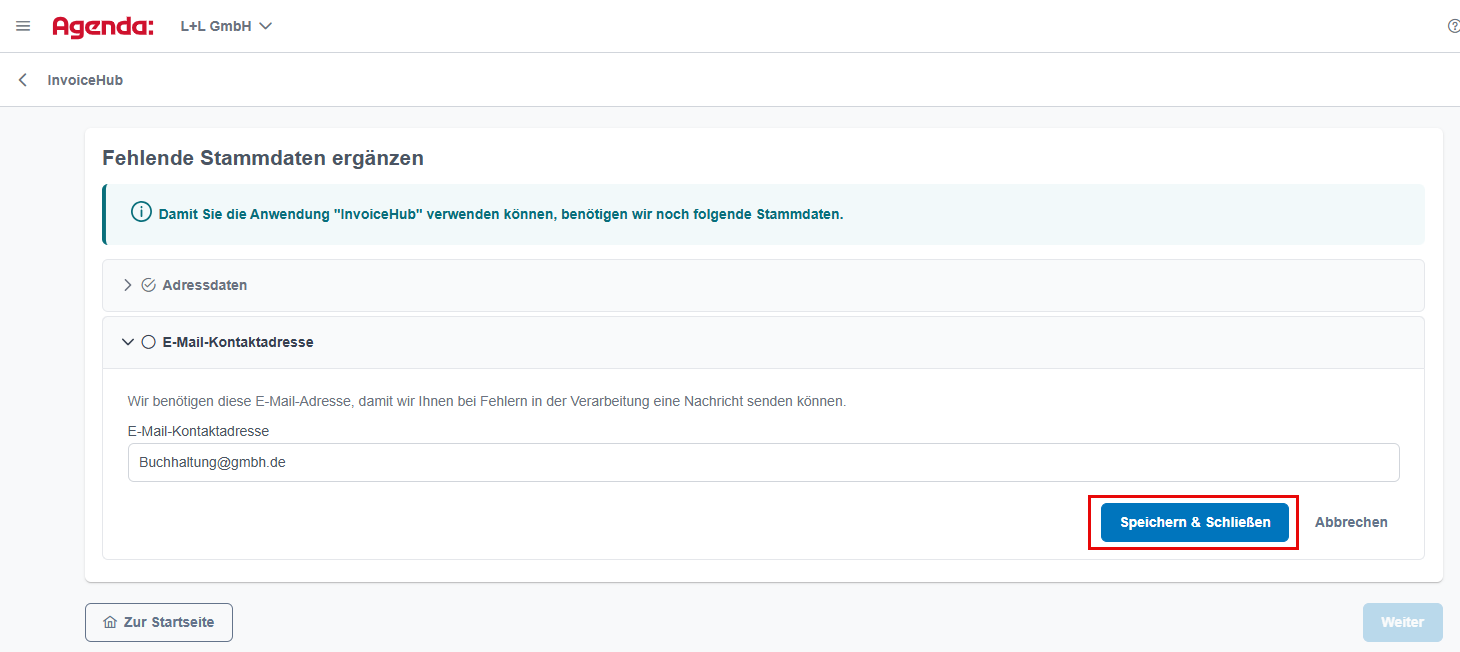
Task: Click the InvoiceHub breadcrumb title
Action: 85,80
